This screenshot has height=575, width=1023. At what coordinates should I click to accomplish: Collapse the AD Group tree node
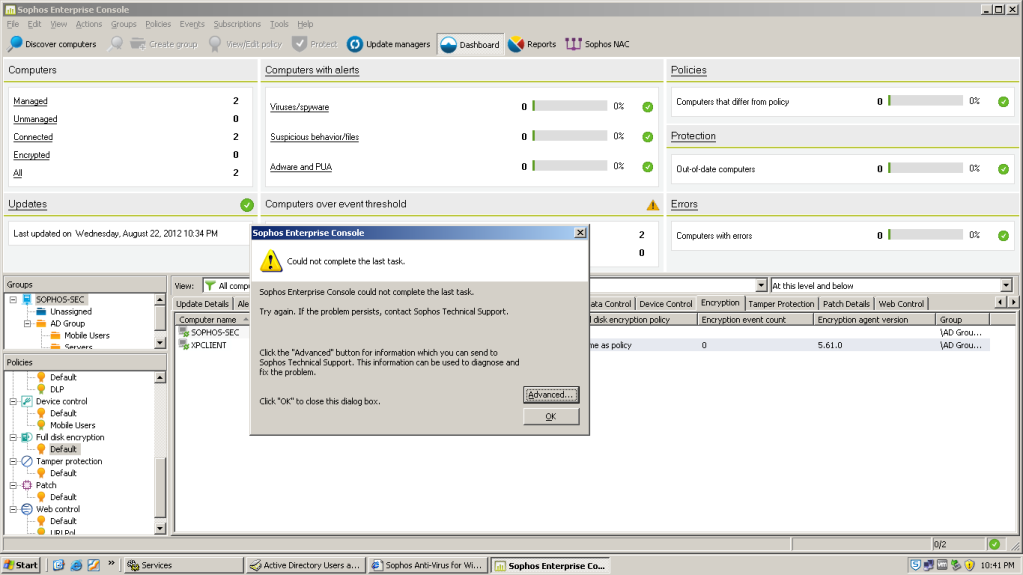point(27,324)
